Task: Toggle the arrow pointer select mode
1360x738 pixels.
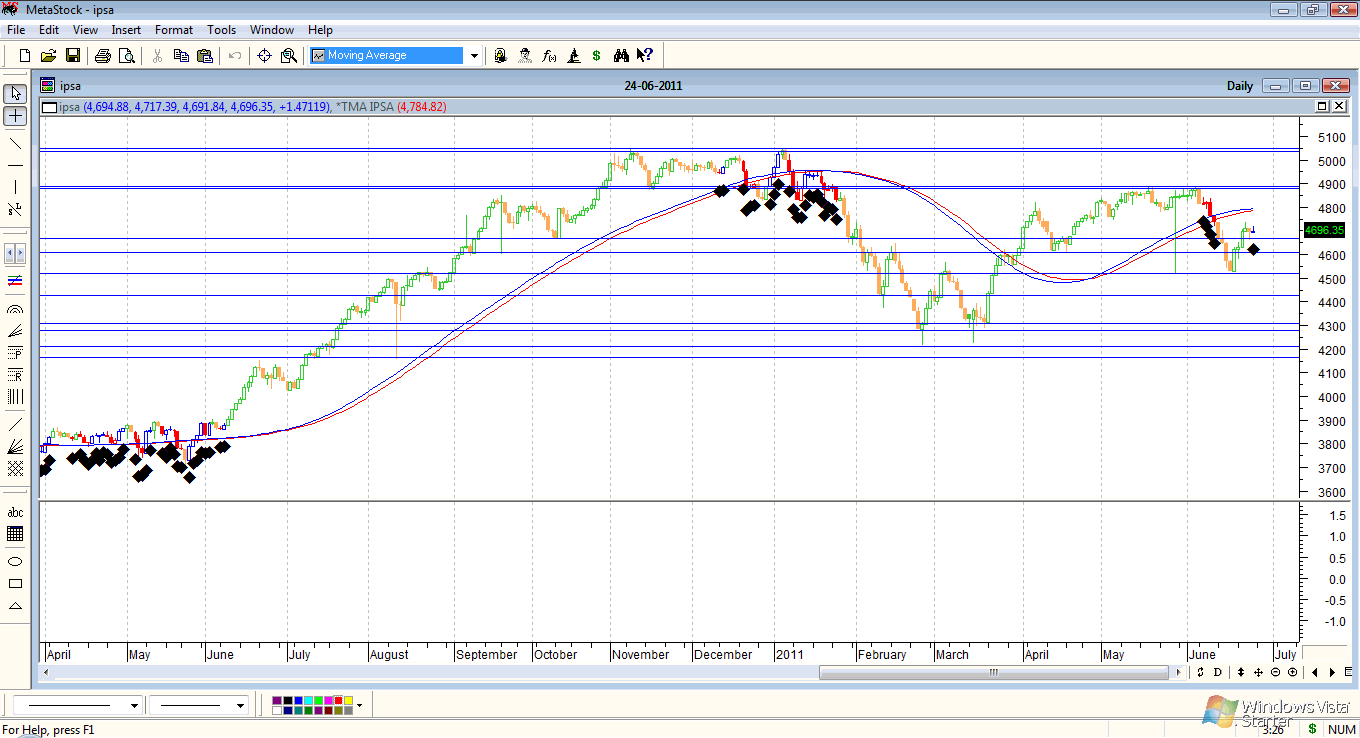Action: click(x=15, y=93)
